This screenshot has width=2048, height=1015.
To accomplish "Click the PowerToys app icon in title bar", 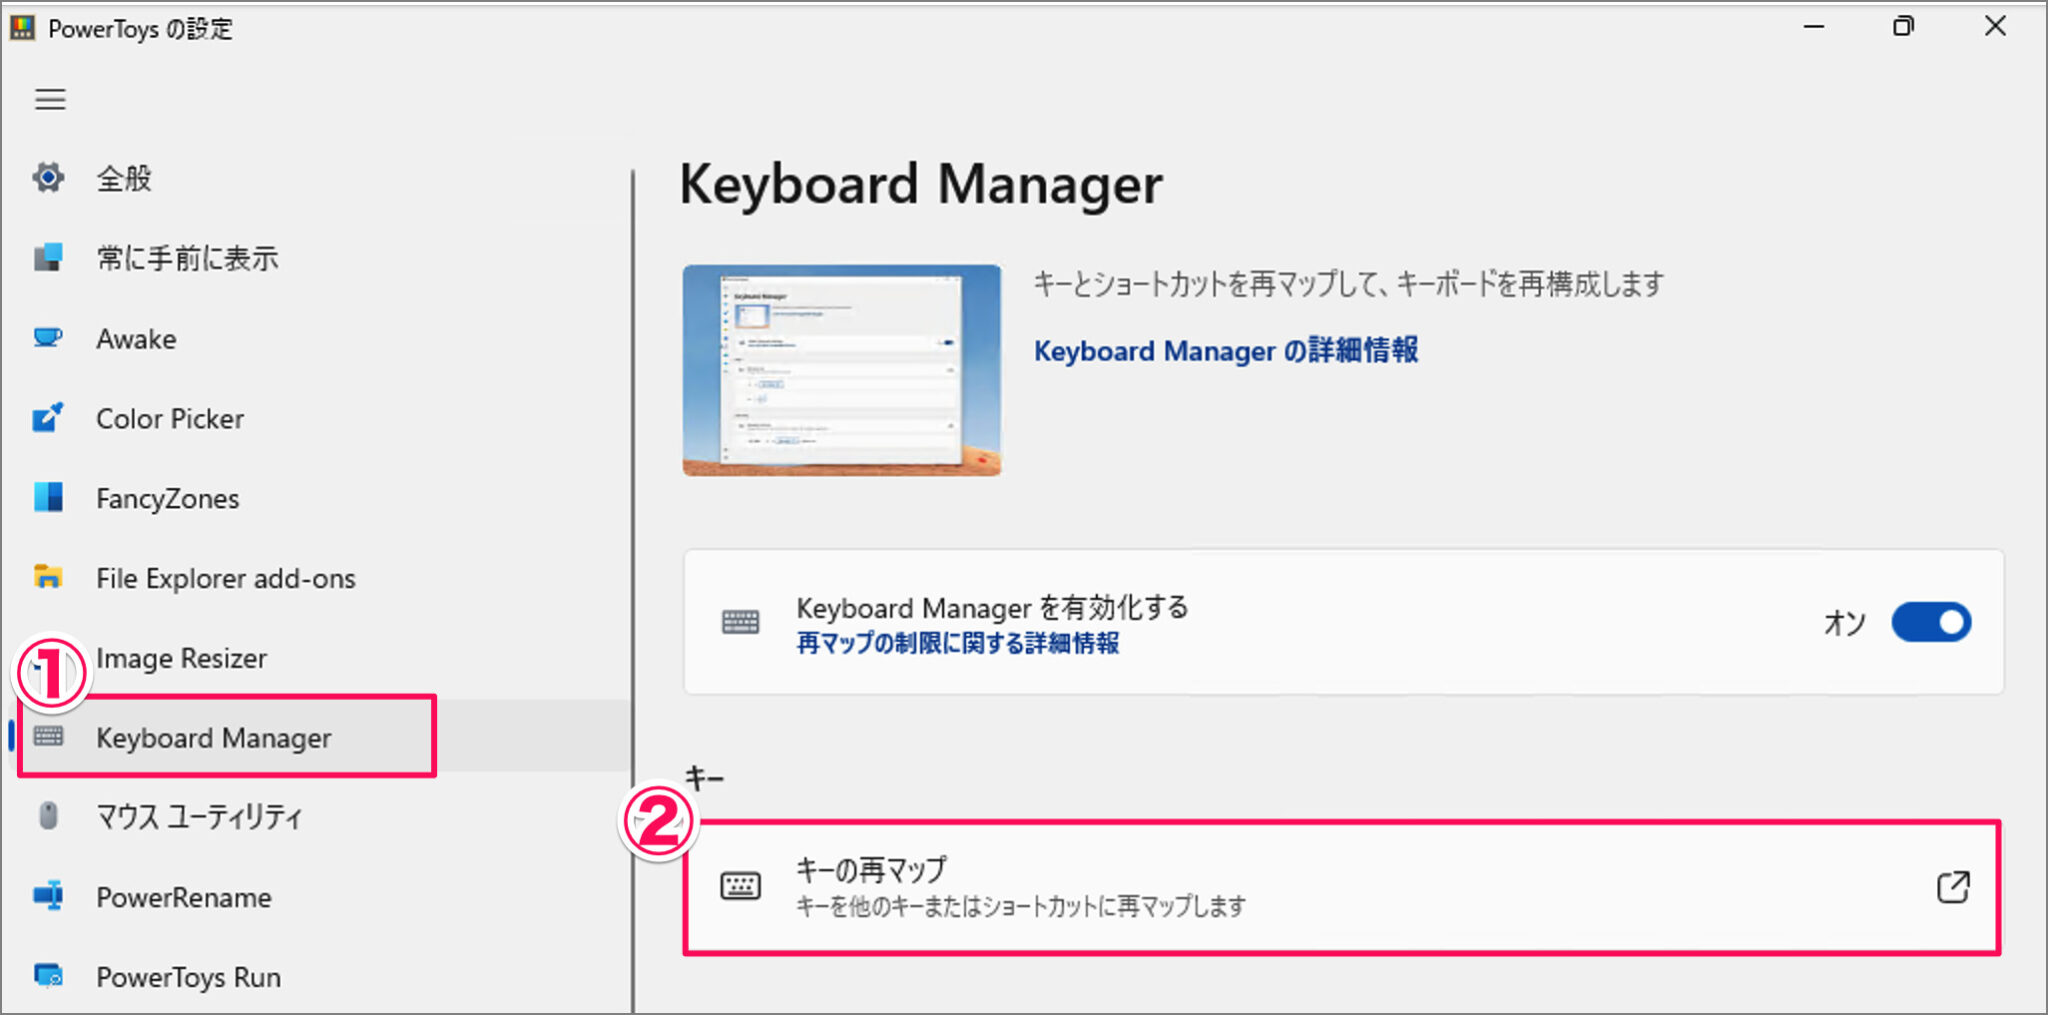I will coord(22,28).
